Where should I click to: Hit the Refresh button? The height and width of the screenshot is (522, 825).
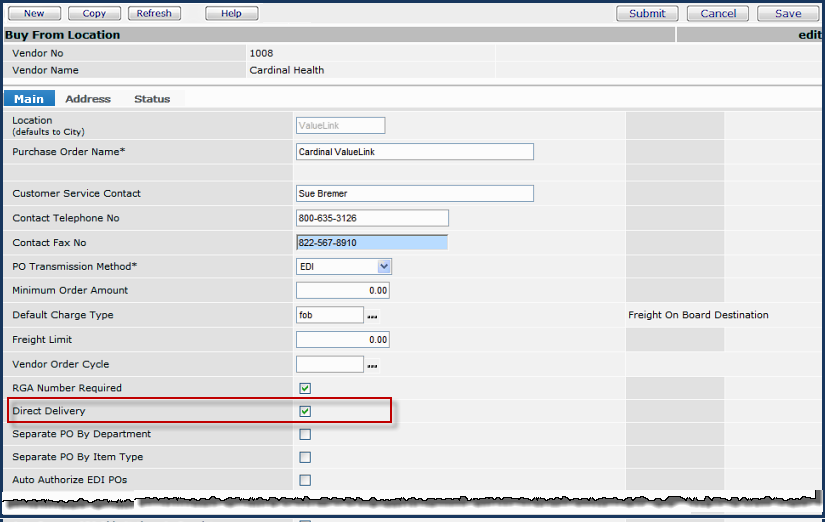click(154, 14)
